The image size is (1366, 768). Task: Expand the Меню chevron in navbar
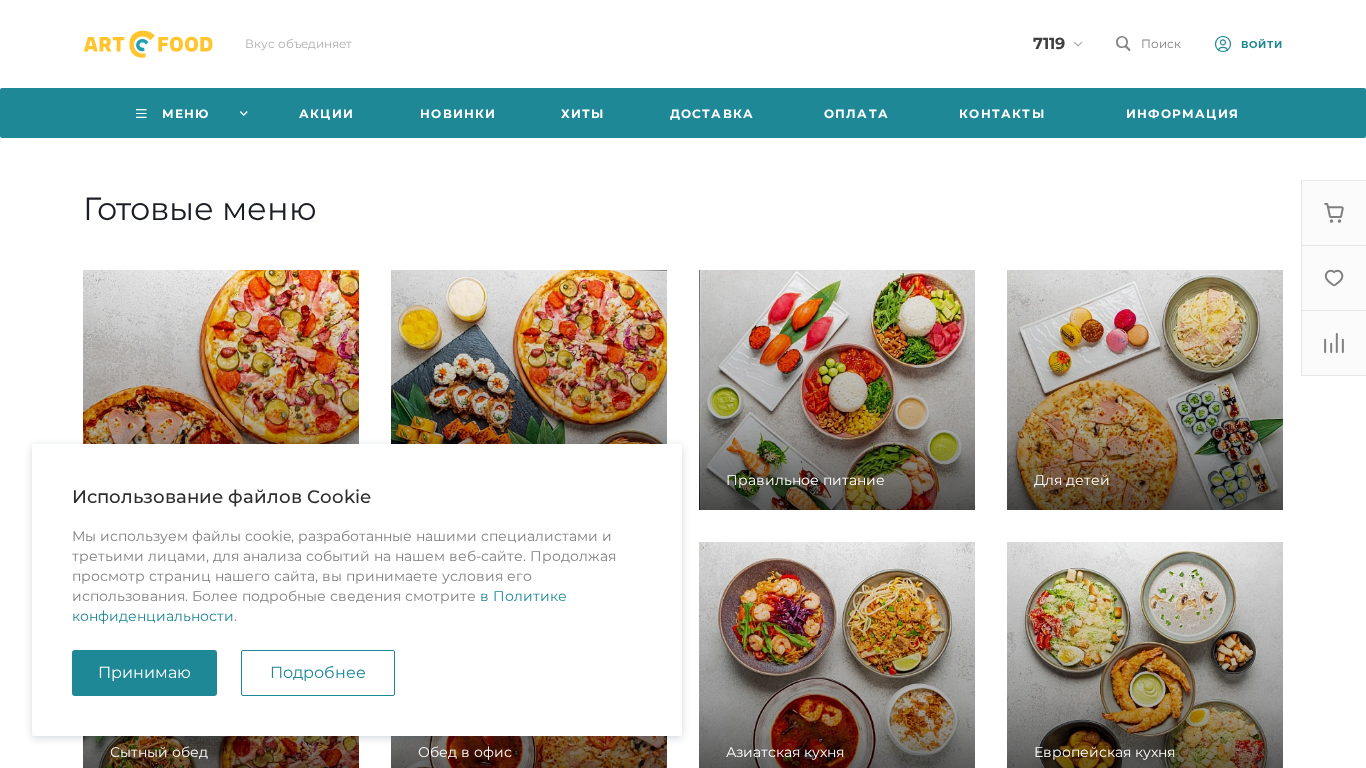click(x=243, y=114)
